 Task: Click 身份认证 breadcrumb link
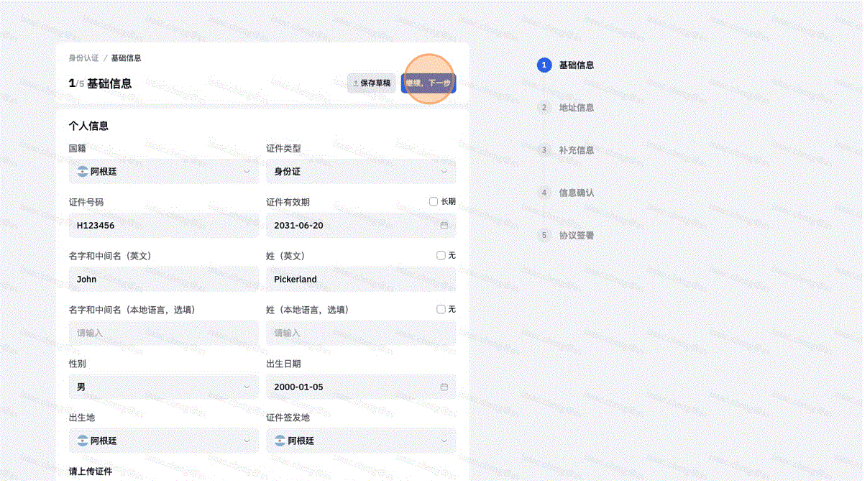pyautogui.click(x=83, y=58)
